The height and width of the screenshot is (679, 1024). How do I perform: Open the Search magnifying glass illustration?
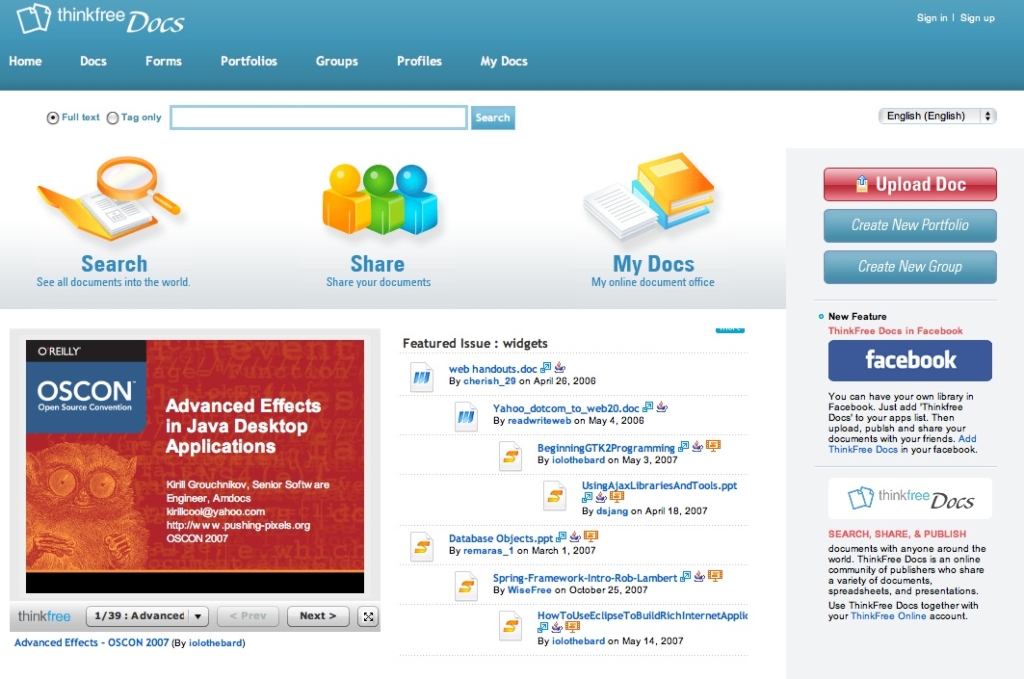coord(110,198)
